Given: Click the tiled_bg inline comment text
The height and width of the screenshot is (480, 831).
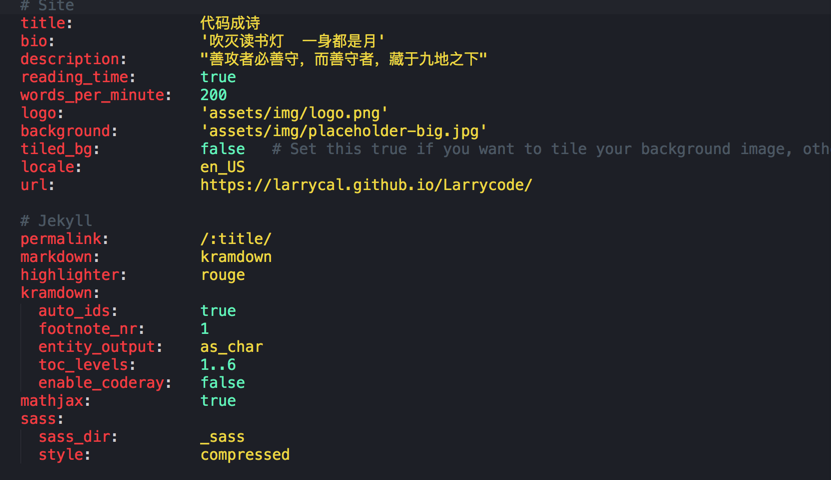Looking at the screenshot, I should pos(550,149).
